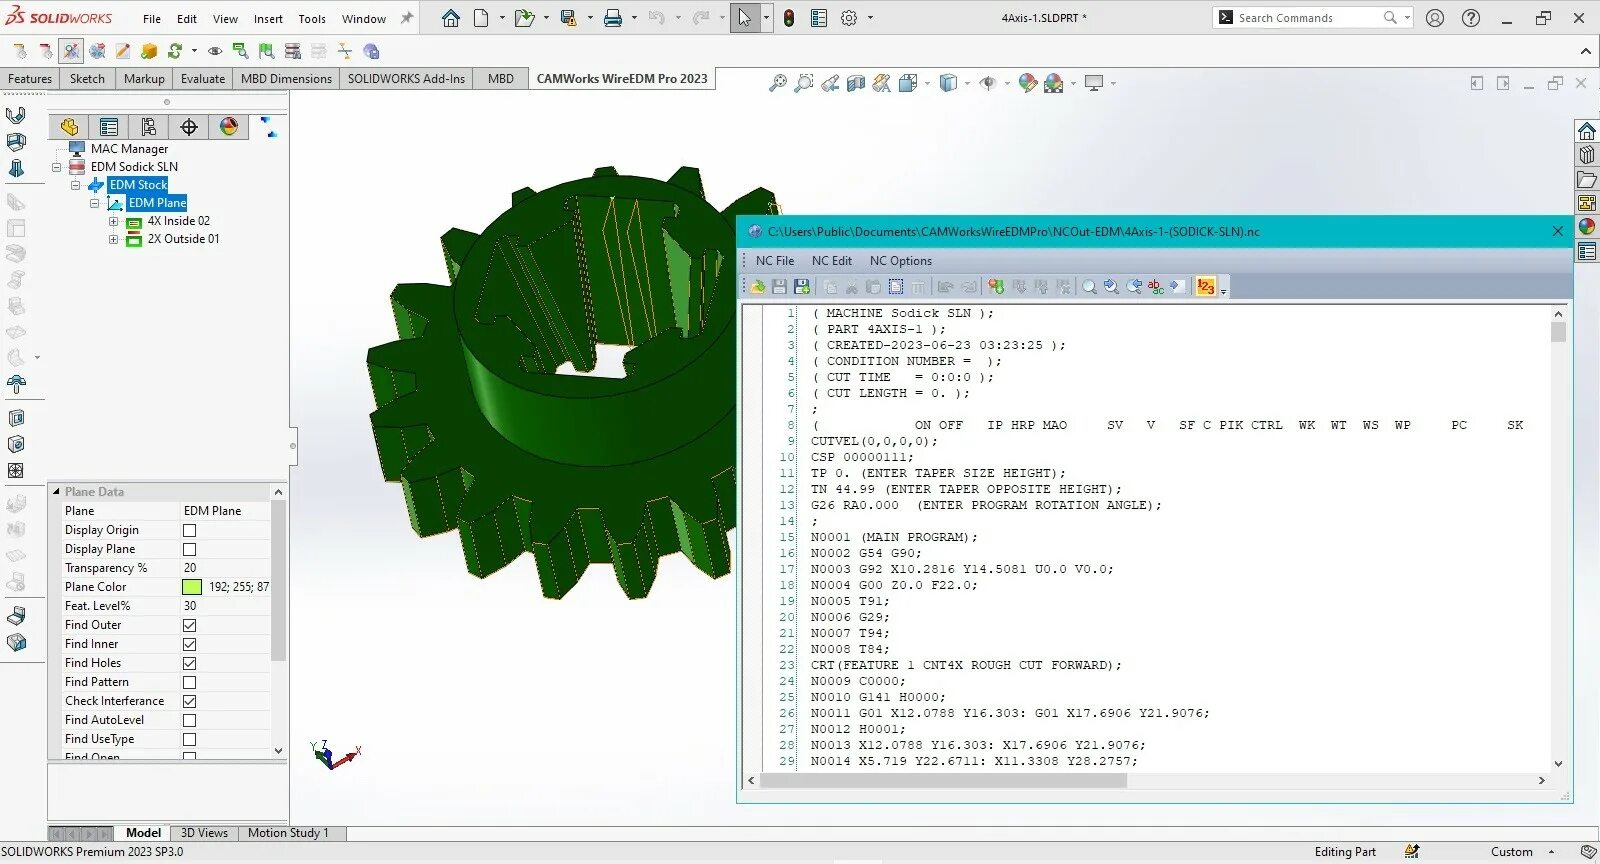Click the Plane Color green swatch
Screen dimensions: 1600x864
pyautogui.click(x=192, y=587)
